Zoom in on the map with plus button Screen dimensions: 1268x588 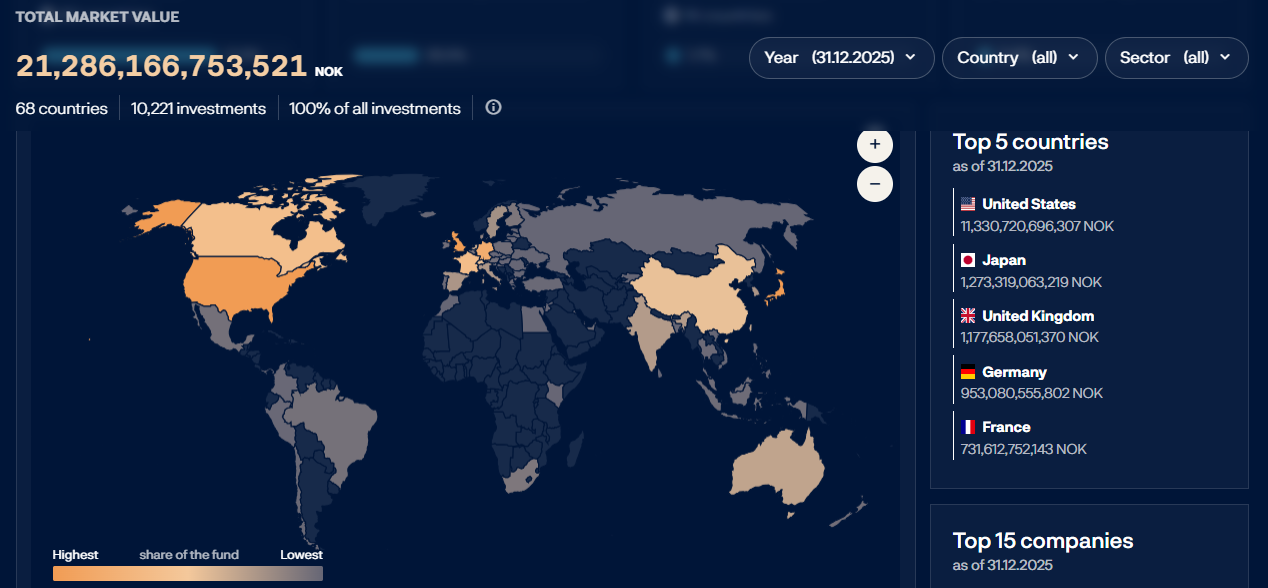(875, 145)
